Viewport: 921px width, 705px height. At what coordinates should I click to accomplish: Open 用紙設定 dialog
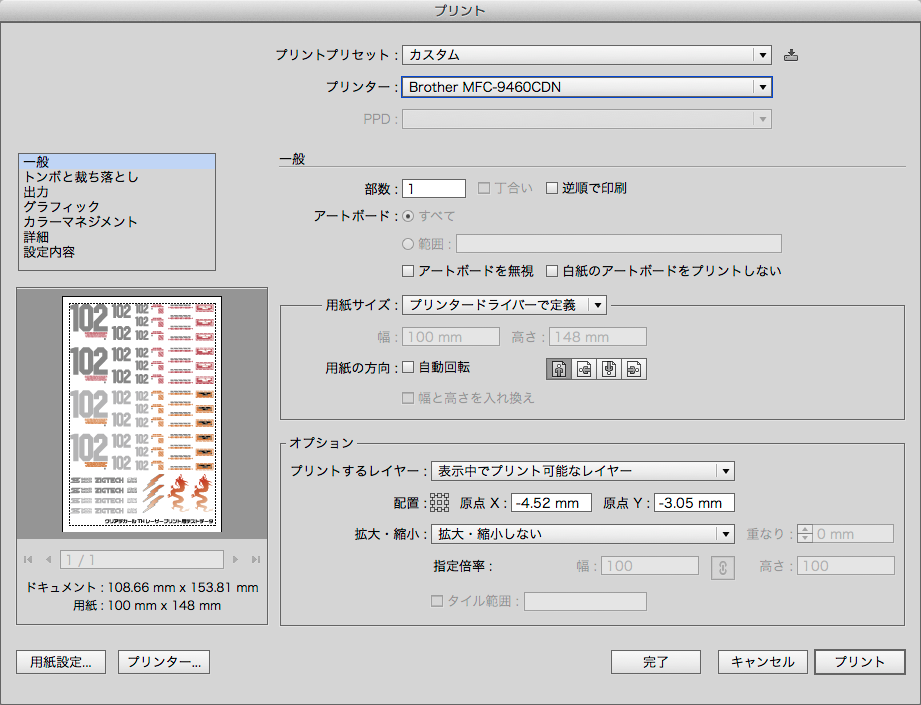click(60, 661)
